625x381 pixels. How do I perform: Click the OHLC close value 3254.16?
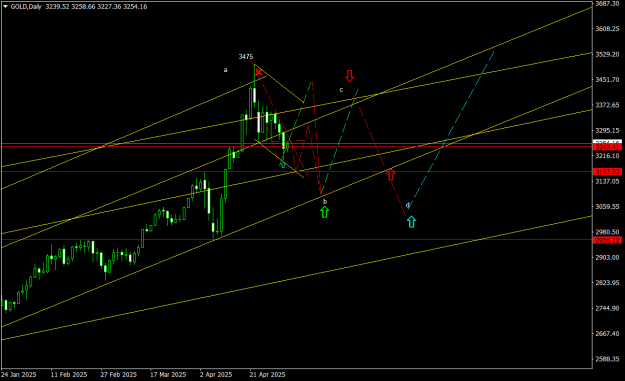point(136,6)
